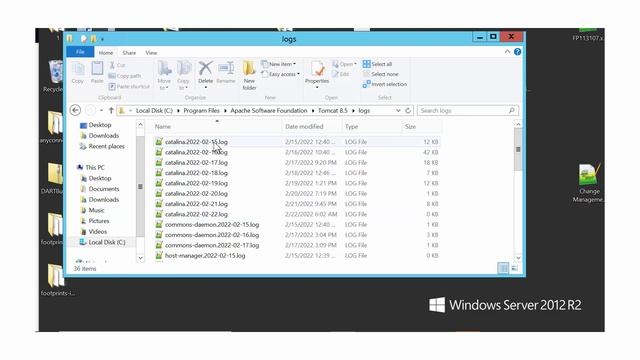The height and width of the screenshot is (360, 640).
Task: Create a New folder
Action: point(249,76)
